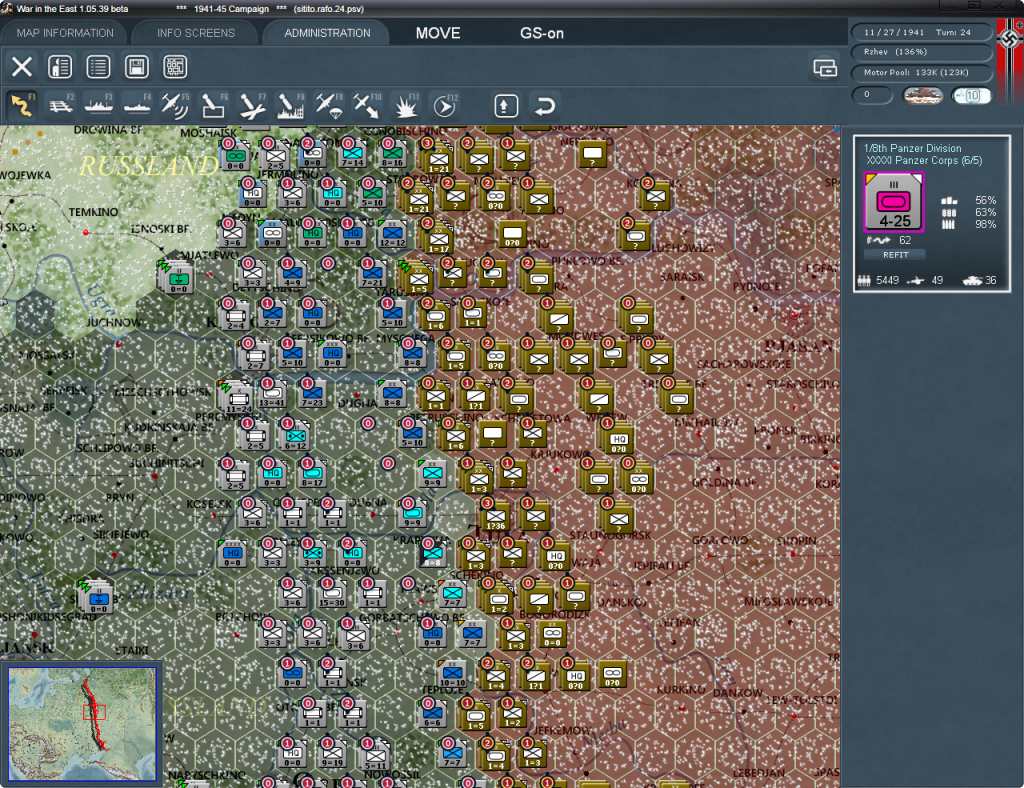Click the snowy weather pill showing 10
Image resolution: width=1024 pixels, height=788 pixels.
971,95
